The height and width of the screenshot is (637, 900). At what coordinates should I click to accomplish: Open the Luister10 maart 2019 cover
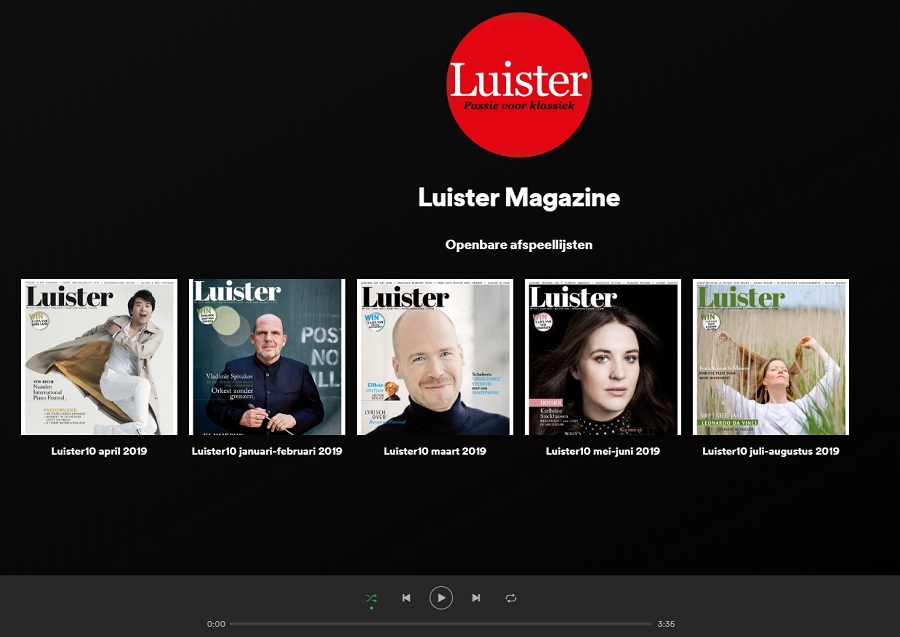(435, 357)
